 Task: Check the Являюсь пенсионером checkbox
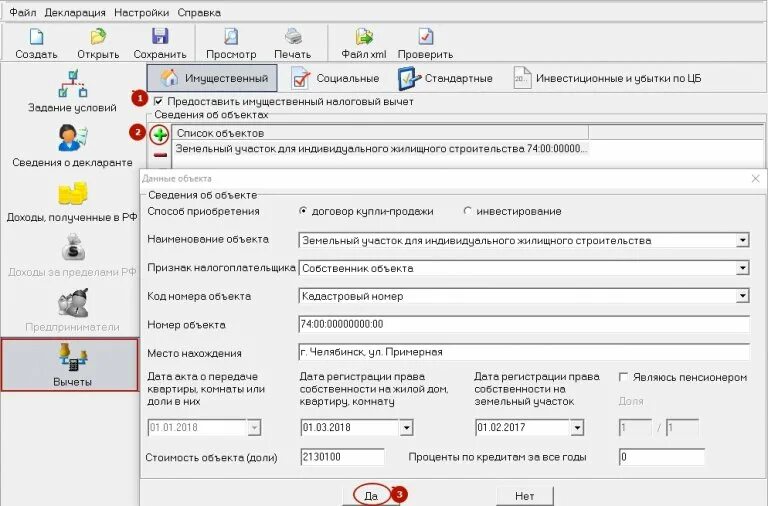tap(624, 377)
